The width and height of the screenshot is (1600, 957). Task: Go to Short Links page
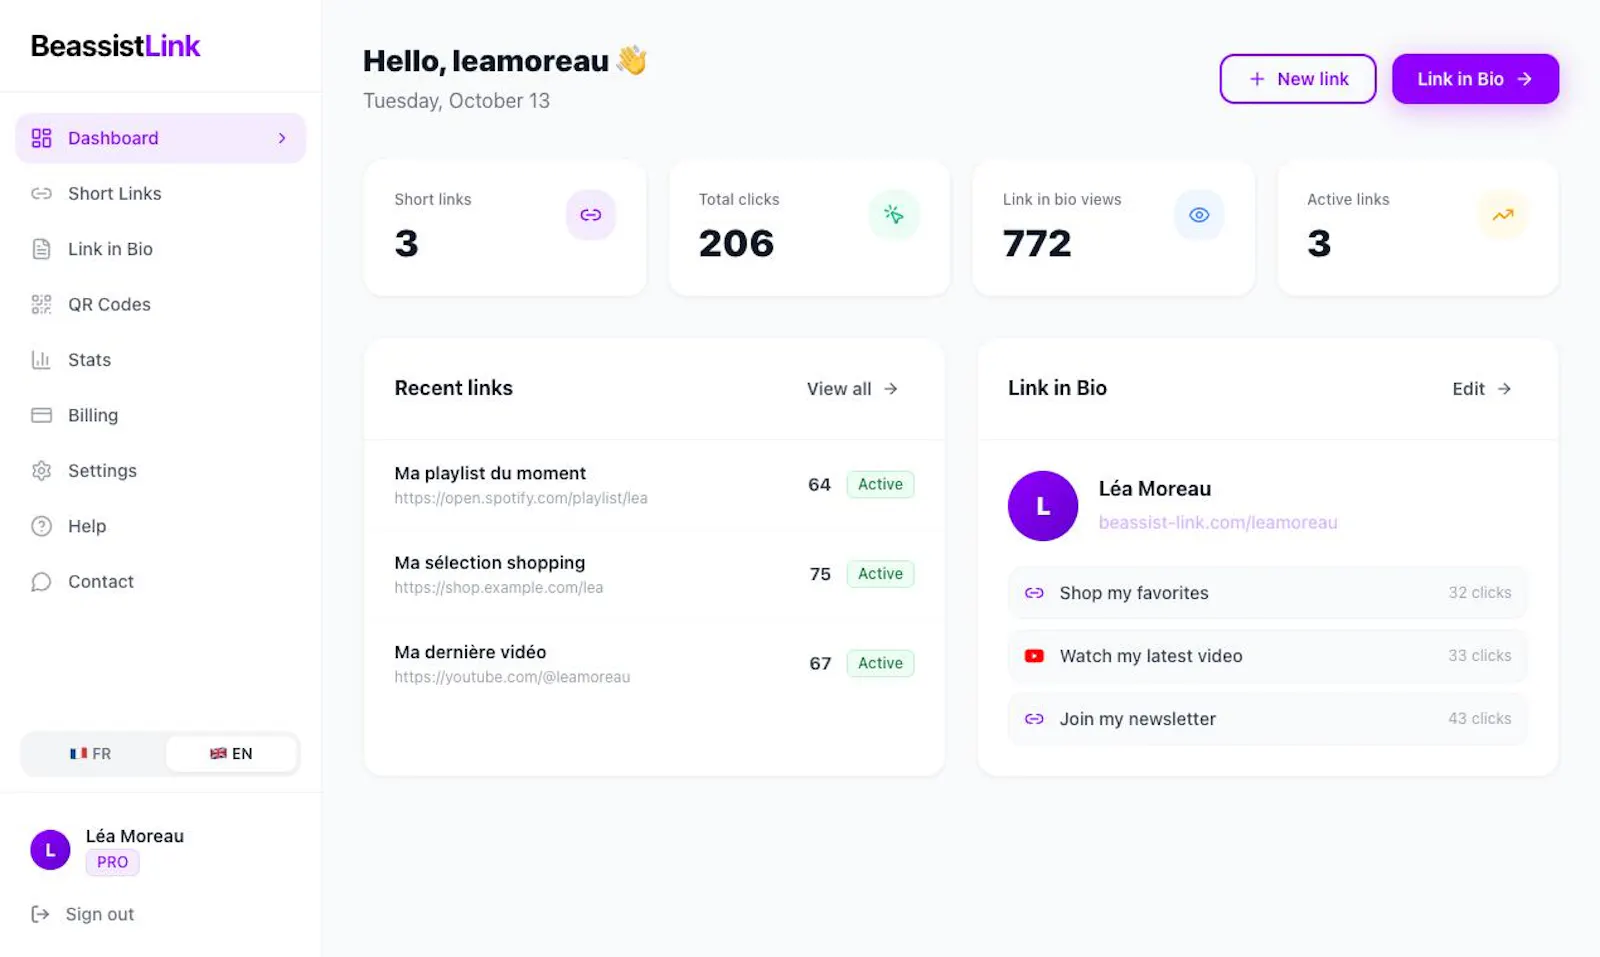click(160, 193)
